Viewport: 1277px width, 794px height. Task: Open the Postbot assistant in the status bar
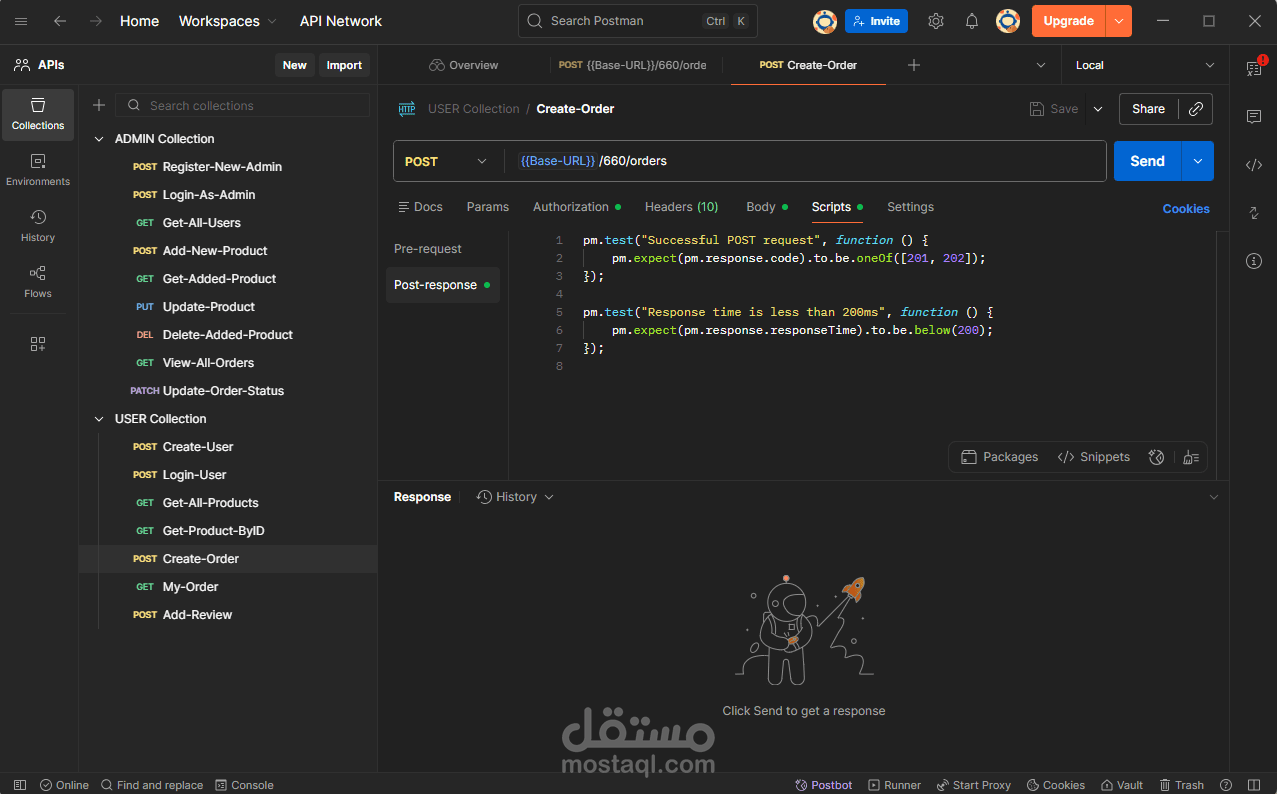tap(823, 785)
